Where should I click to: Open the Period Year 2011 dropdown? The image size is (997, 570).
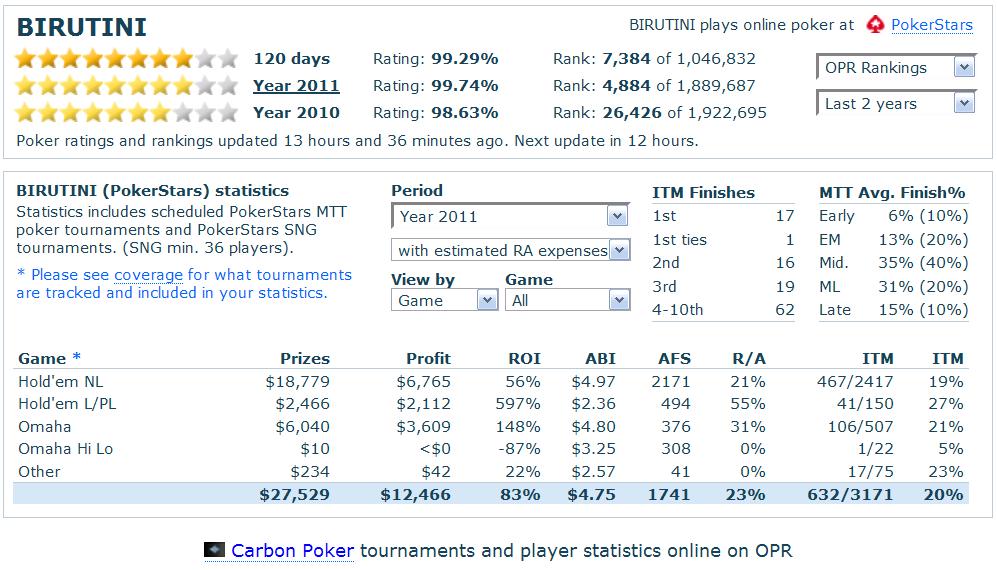pyautogui.click(x=511, y=216)
